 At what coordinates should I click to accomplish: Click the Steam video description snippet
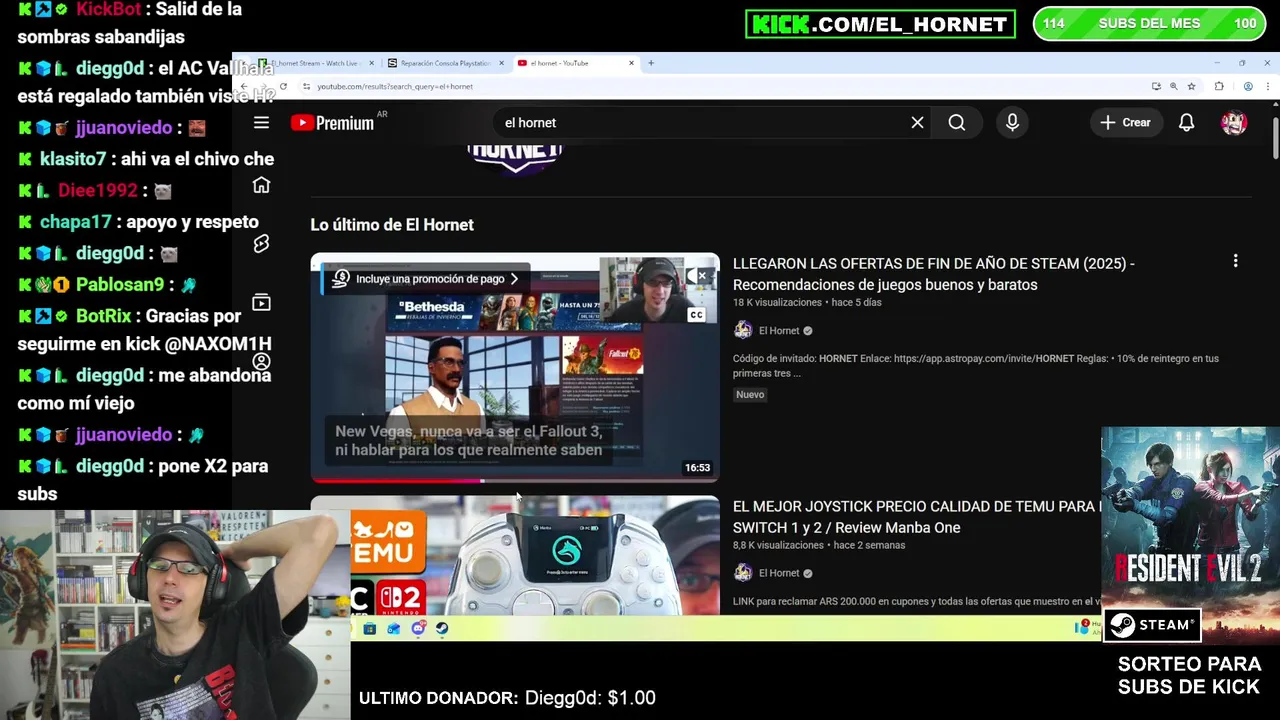pyautogui.click(x=975, y=365)
